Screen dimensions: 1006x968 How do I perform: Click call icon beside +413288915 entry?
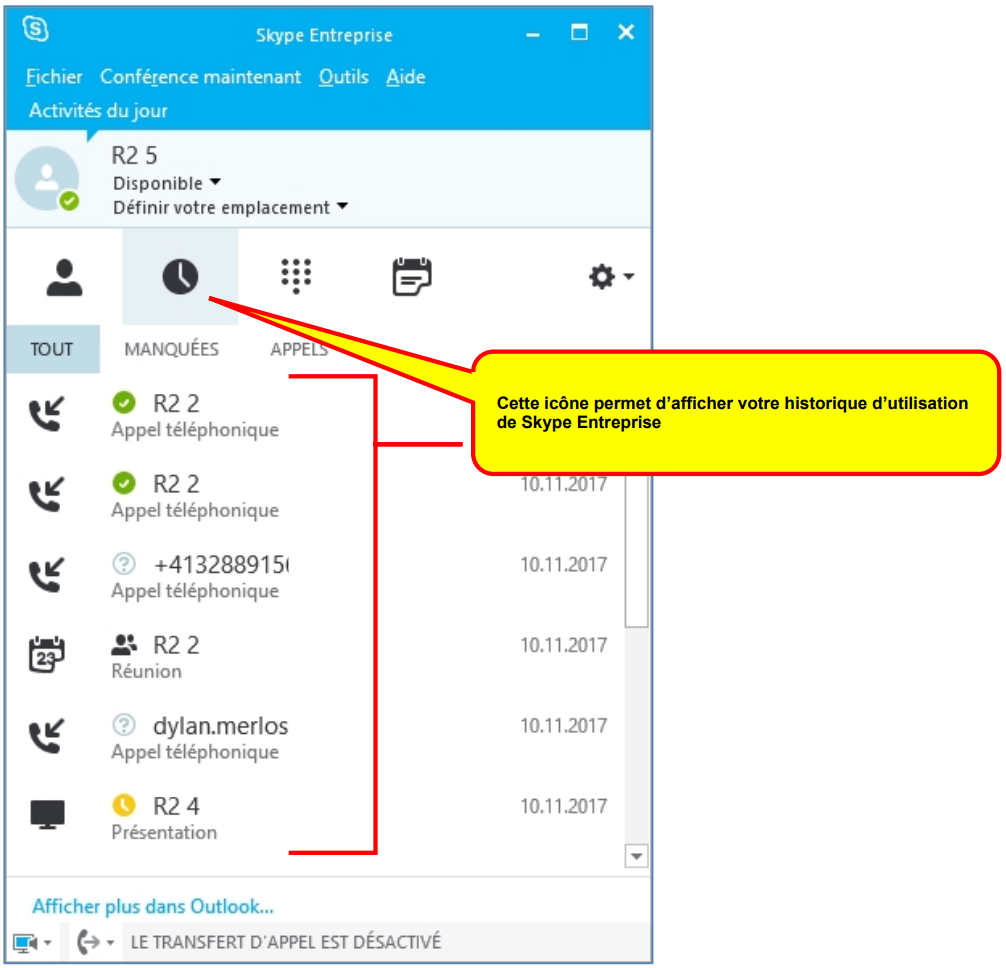pos(47,575)
